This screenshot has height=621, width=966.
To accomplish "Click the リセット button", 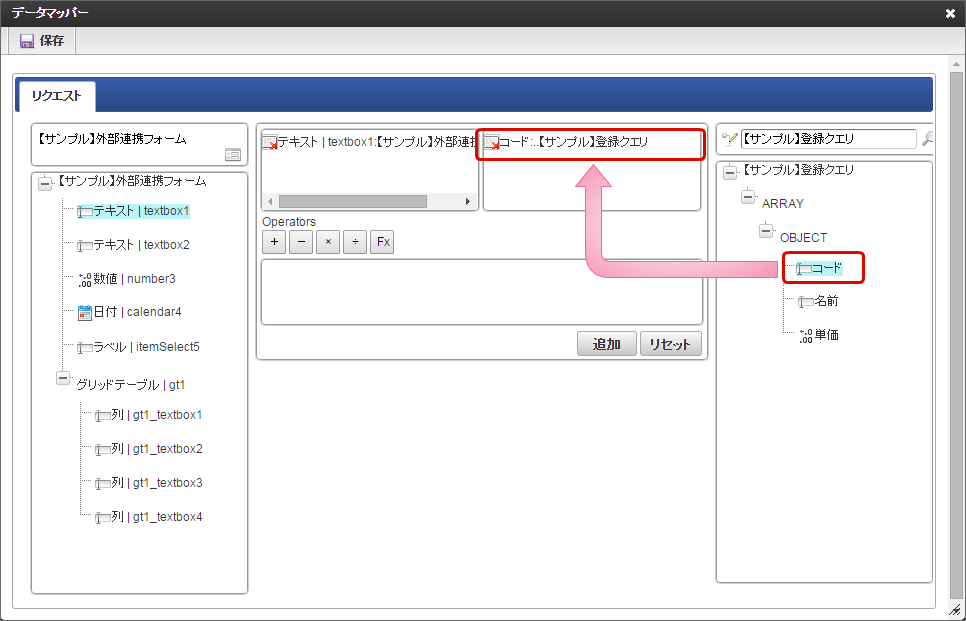I will click(671, 344).
